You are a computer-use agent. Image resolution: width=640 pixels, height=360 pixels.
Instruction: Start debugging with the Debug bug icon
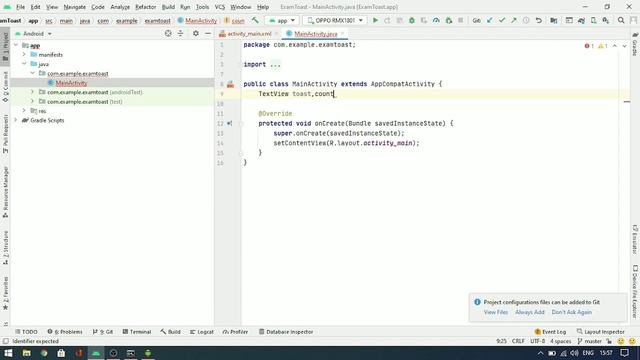pyautogui.click(x=412, y=20)
